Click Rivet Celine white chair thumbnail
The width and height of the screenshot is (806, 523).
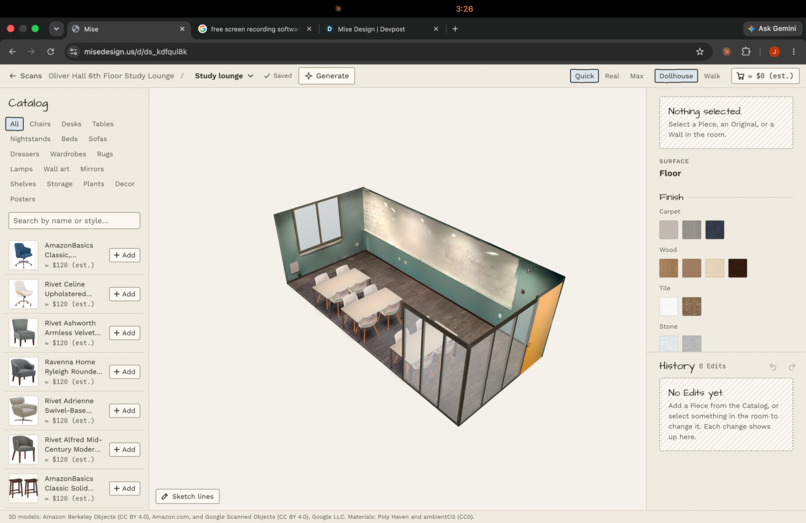[x=23, y=294]
